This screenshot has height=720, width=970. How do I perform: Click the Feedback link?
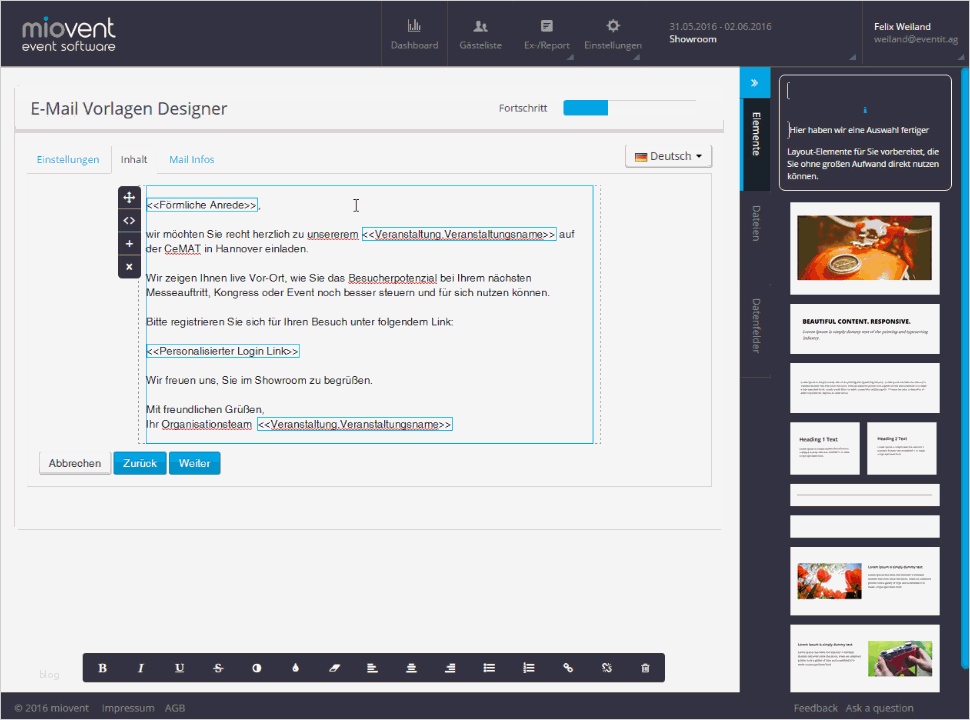[815, 708]
